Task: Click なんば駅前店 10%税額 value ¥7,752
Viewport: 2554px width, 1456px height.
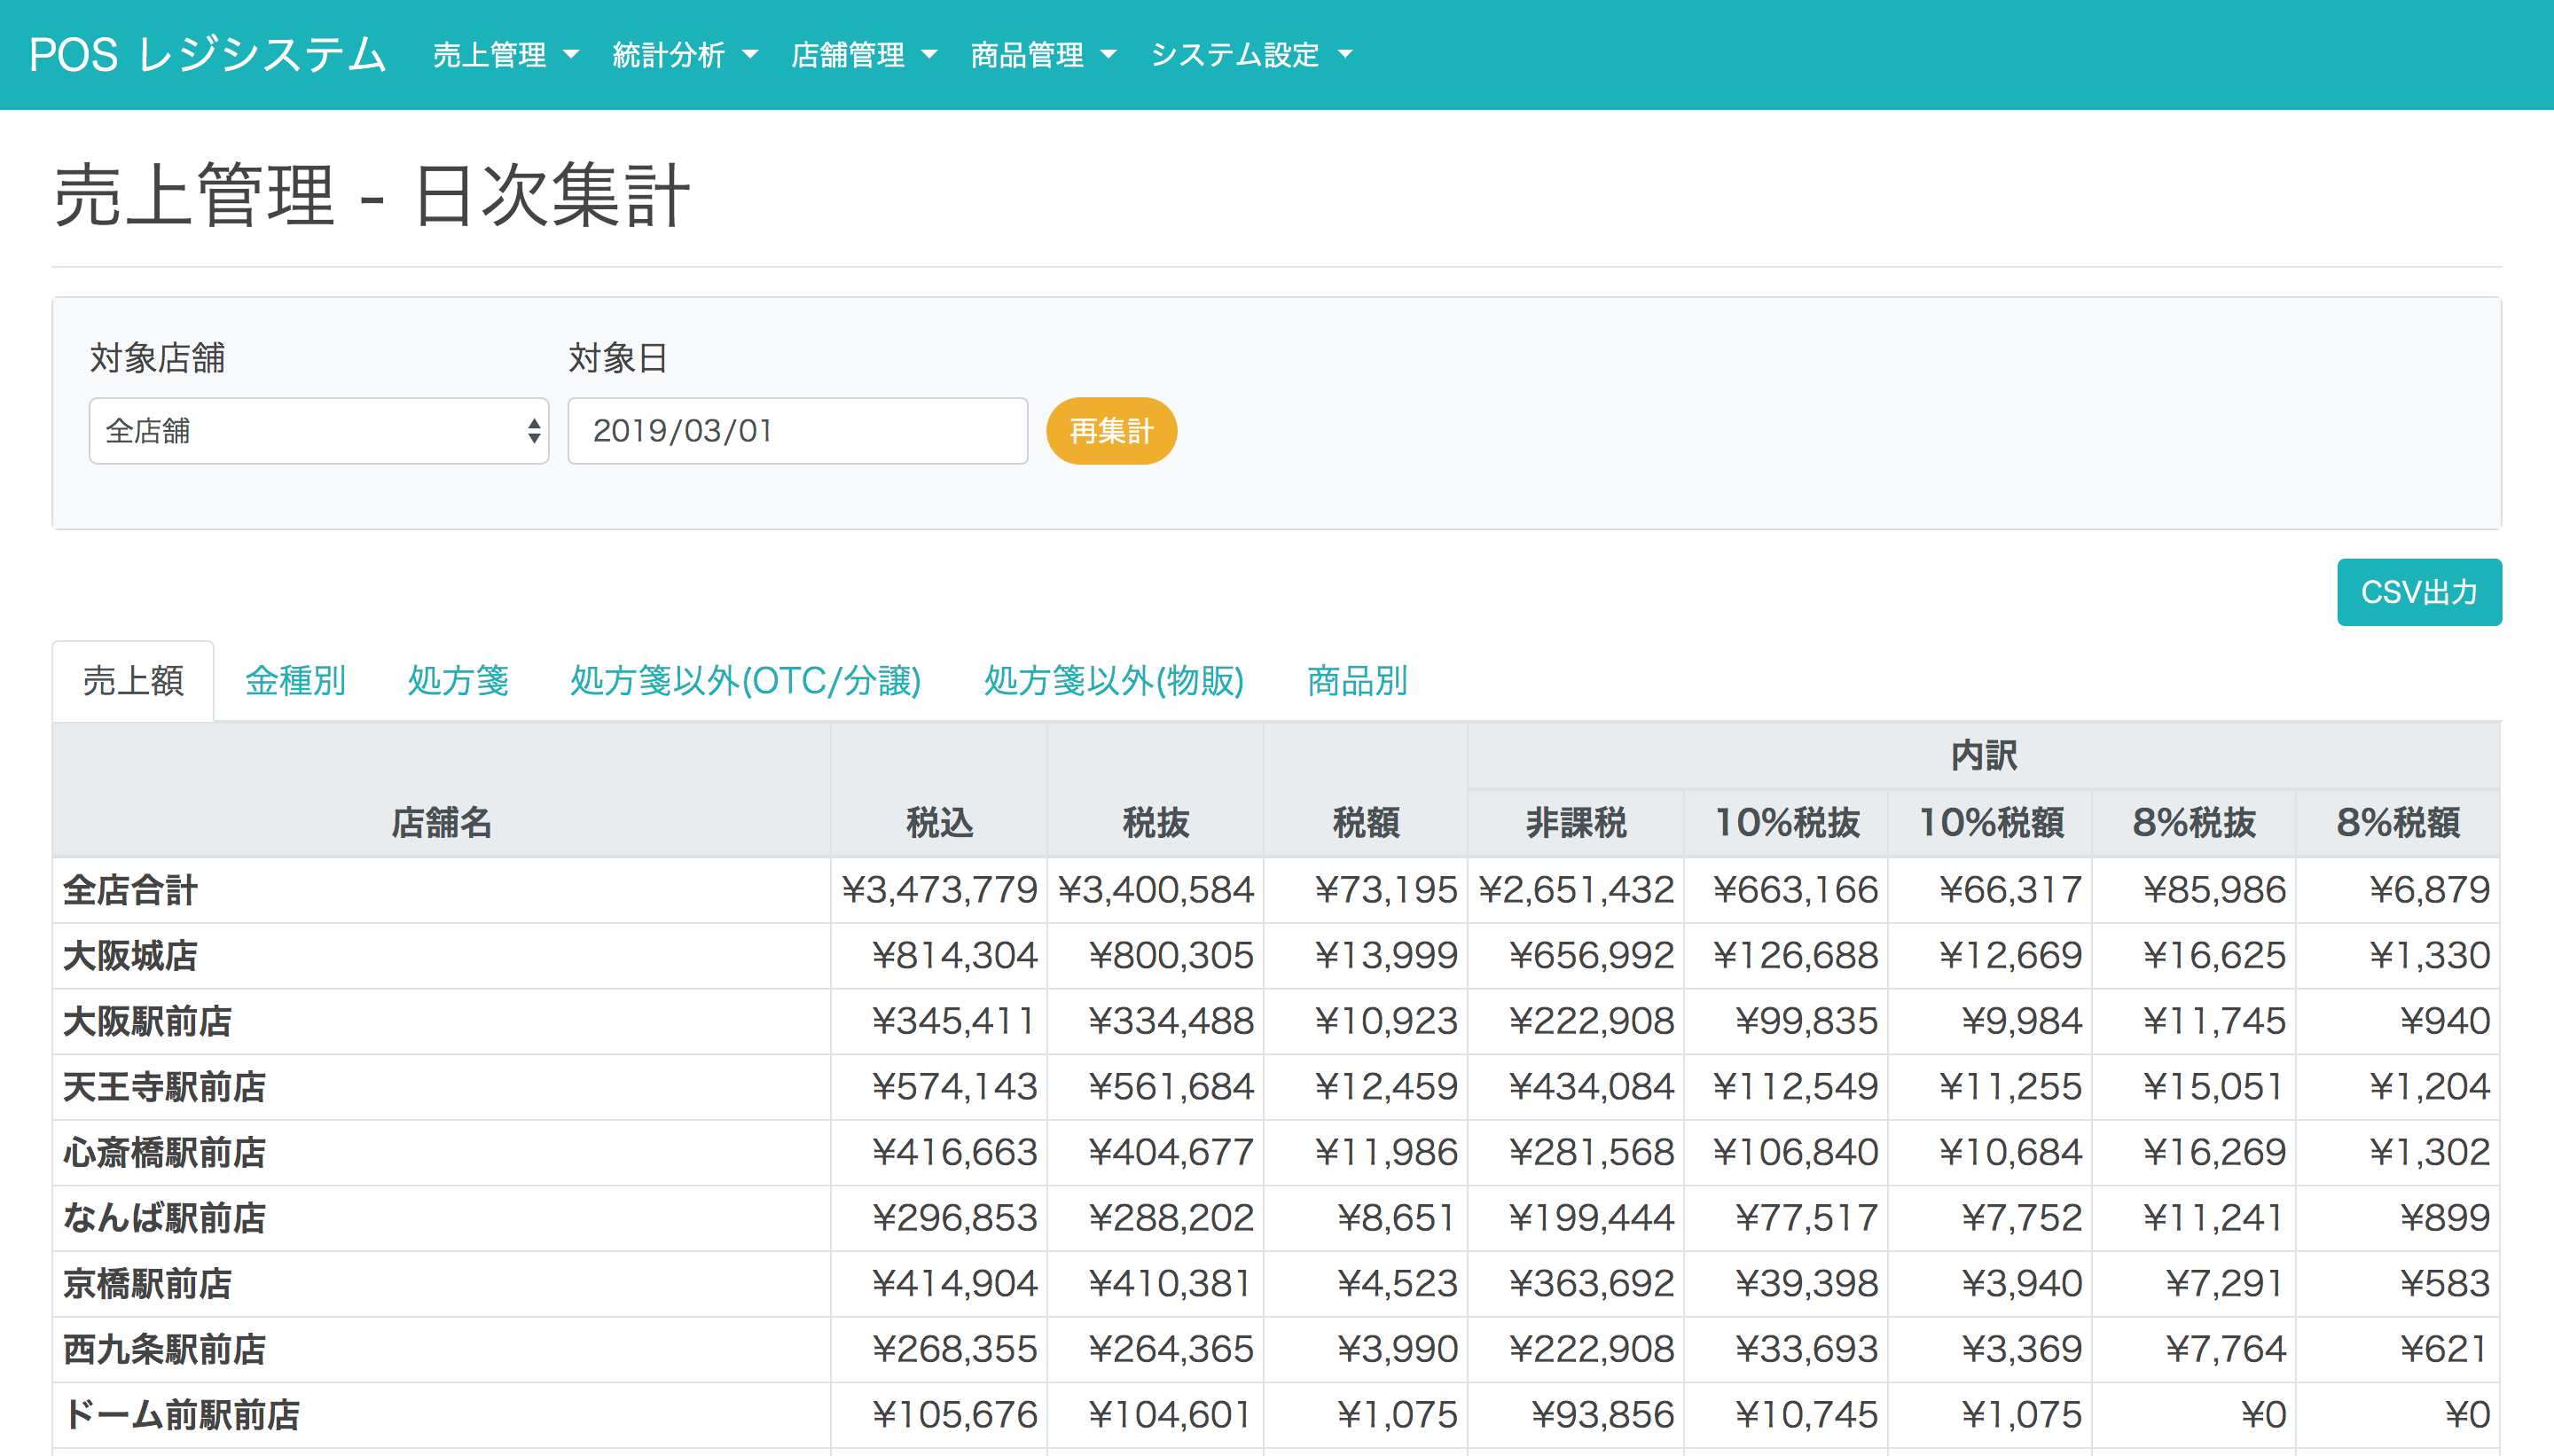Action: point(2022,1218)
